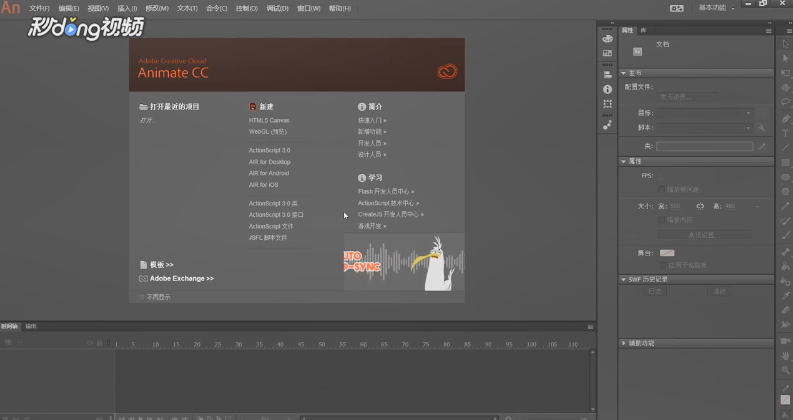
Task: Click the 类 input field
Action: pyautogui.click(x=704, y=146)
